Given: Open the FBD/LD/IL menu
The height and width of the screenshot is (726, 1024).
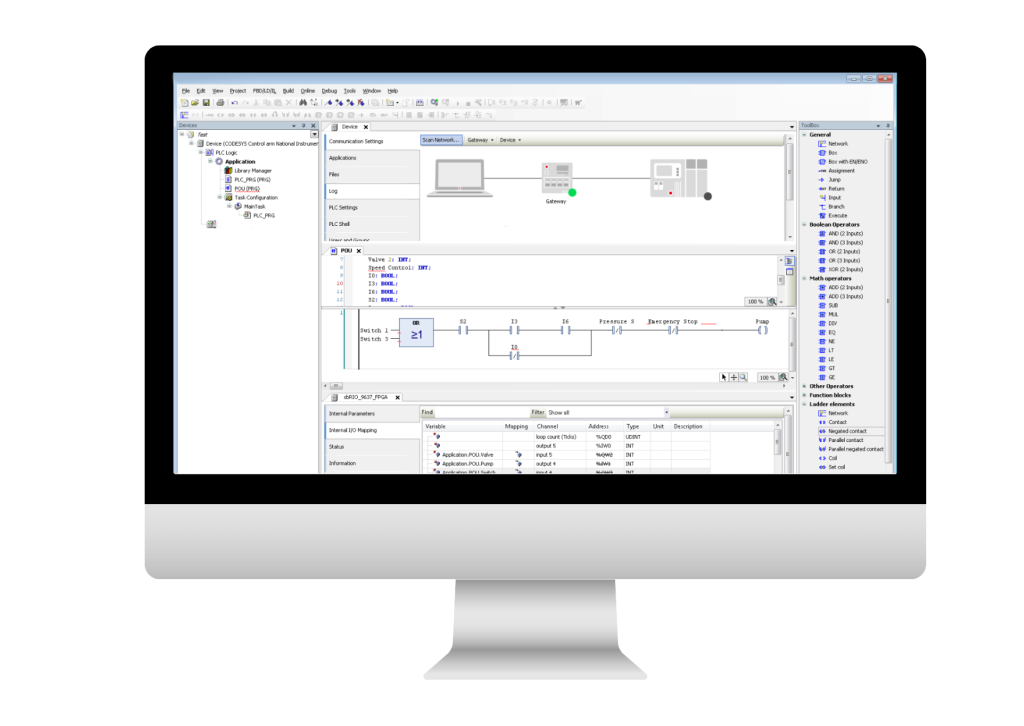Looking at the screenshot, I should click(x=264, y=91).
